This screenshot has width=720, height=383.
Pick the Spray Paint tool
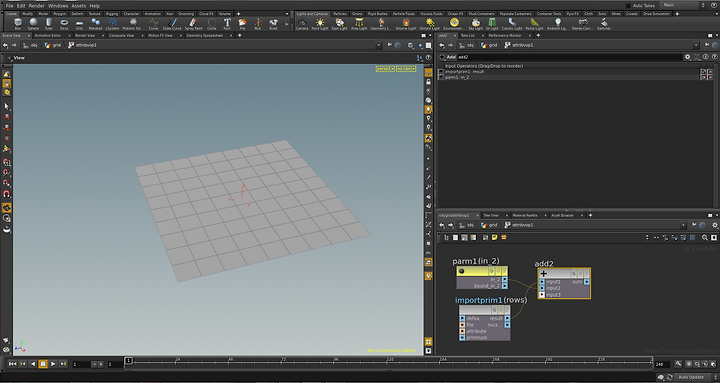(x=193, y=23)
